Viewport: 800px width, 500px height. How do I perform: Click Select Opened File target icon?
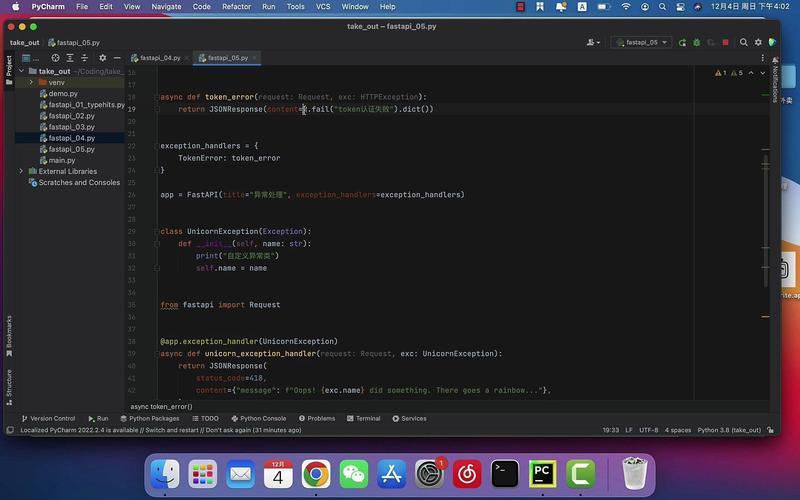(56, 58)
